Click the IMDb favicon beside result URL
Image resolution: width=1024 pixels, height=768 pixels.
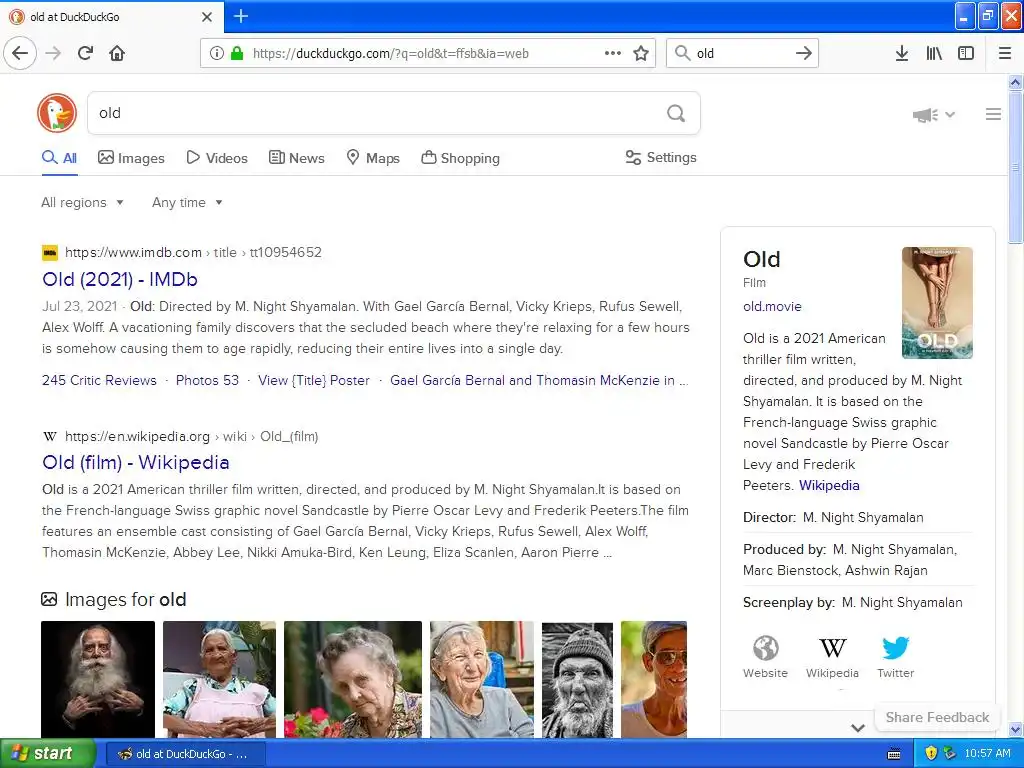[x=50, y=252]
